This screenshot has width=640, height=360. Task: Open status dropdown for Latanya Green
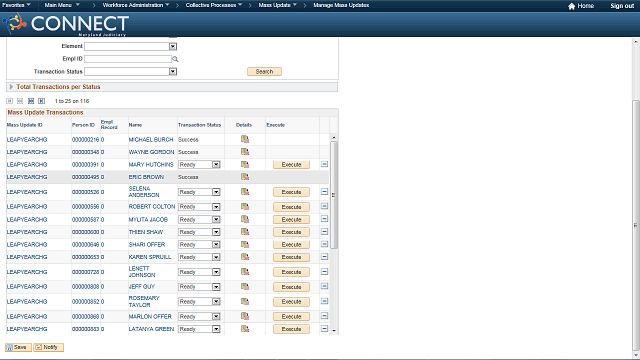click(216, 329)
